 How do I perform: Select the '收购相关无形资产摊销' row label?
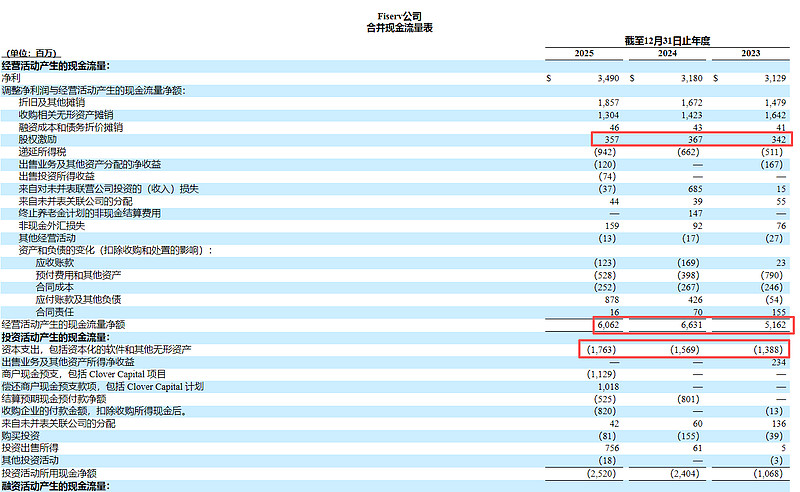pyautogui.click(x=66, y=115)
